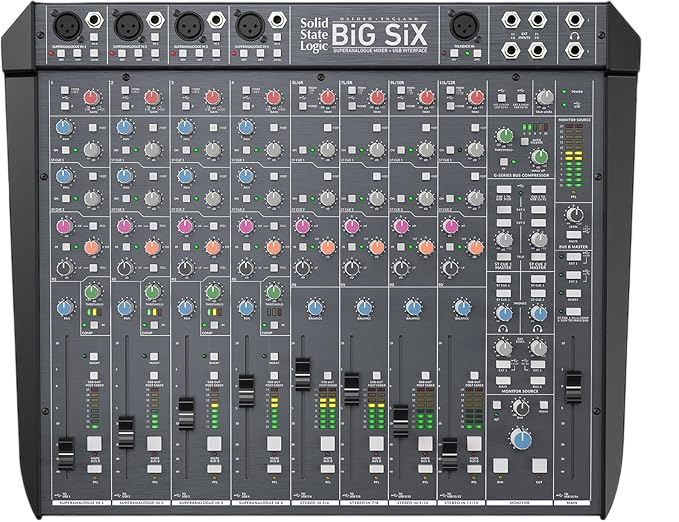This screenshot has width=679, height=522.
Task: Enable the channel 1 EQ In button
Action: tap(66, 246)
